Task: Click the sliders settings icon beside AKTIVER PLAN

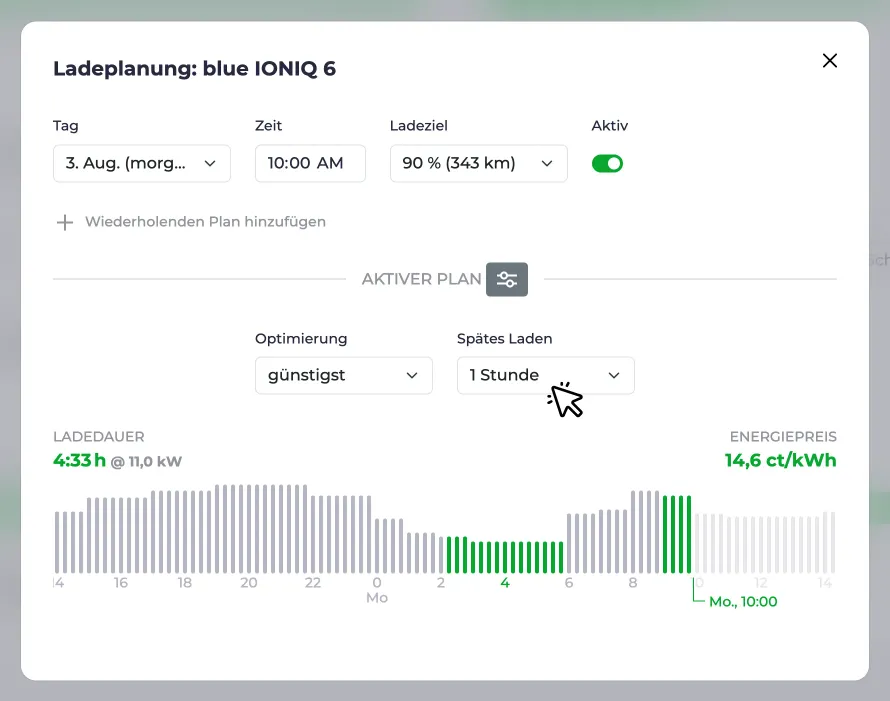Action: [x=506, y=279]
